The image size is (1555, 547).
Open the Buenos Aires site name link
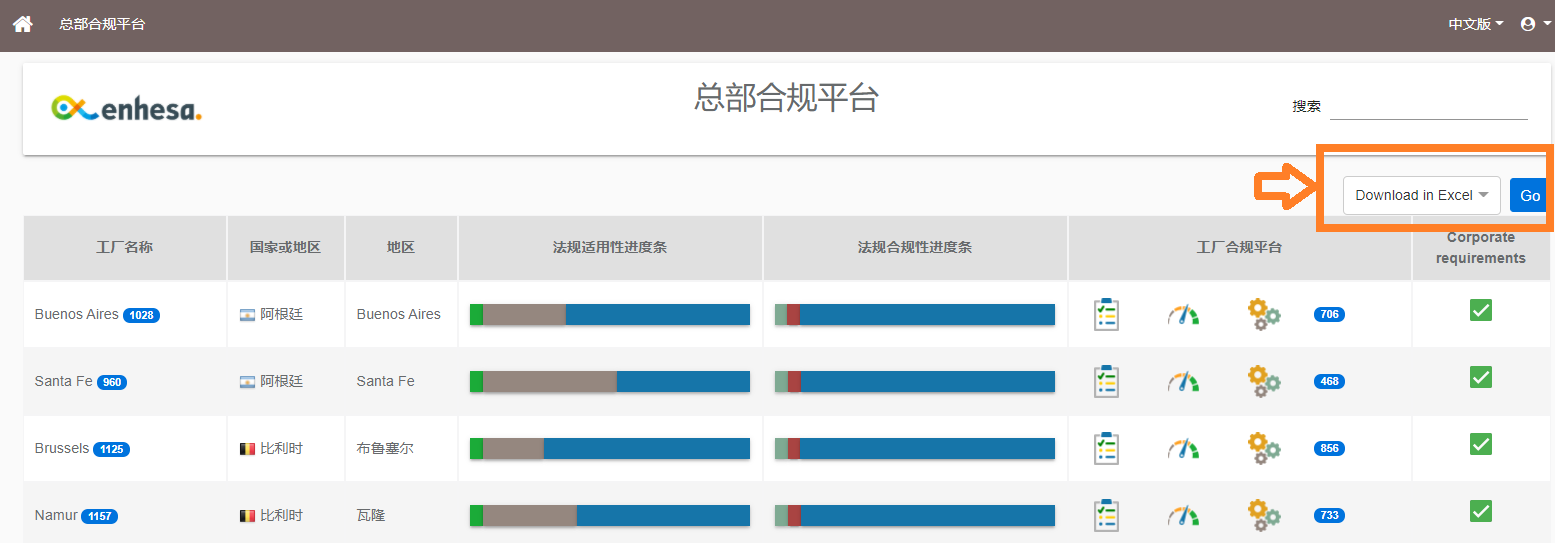pyautogui.click(x=77, y=314)
